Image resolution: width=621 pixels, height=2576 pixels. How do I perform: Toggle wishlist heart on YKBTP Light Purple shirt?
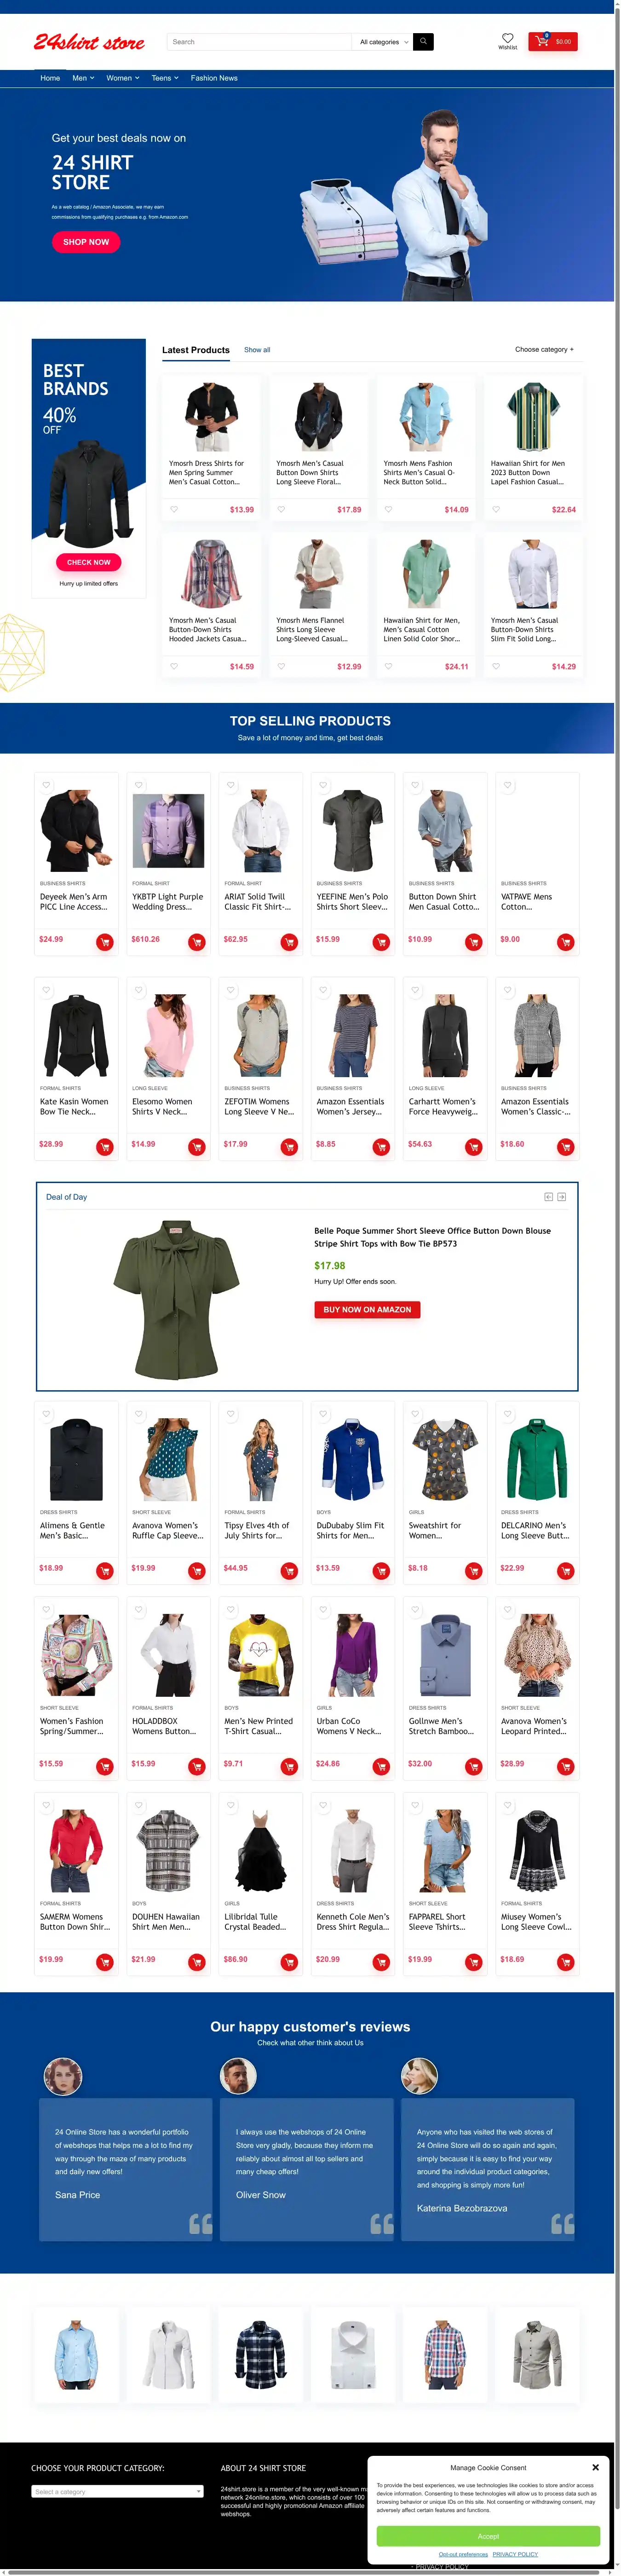click(139, 785)
